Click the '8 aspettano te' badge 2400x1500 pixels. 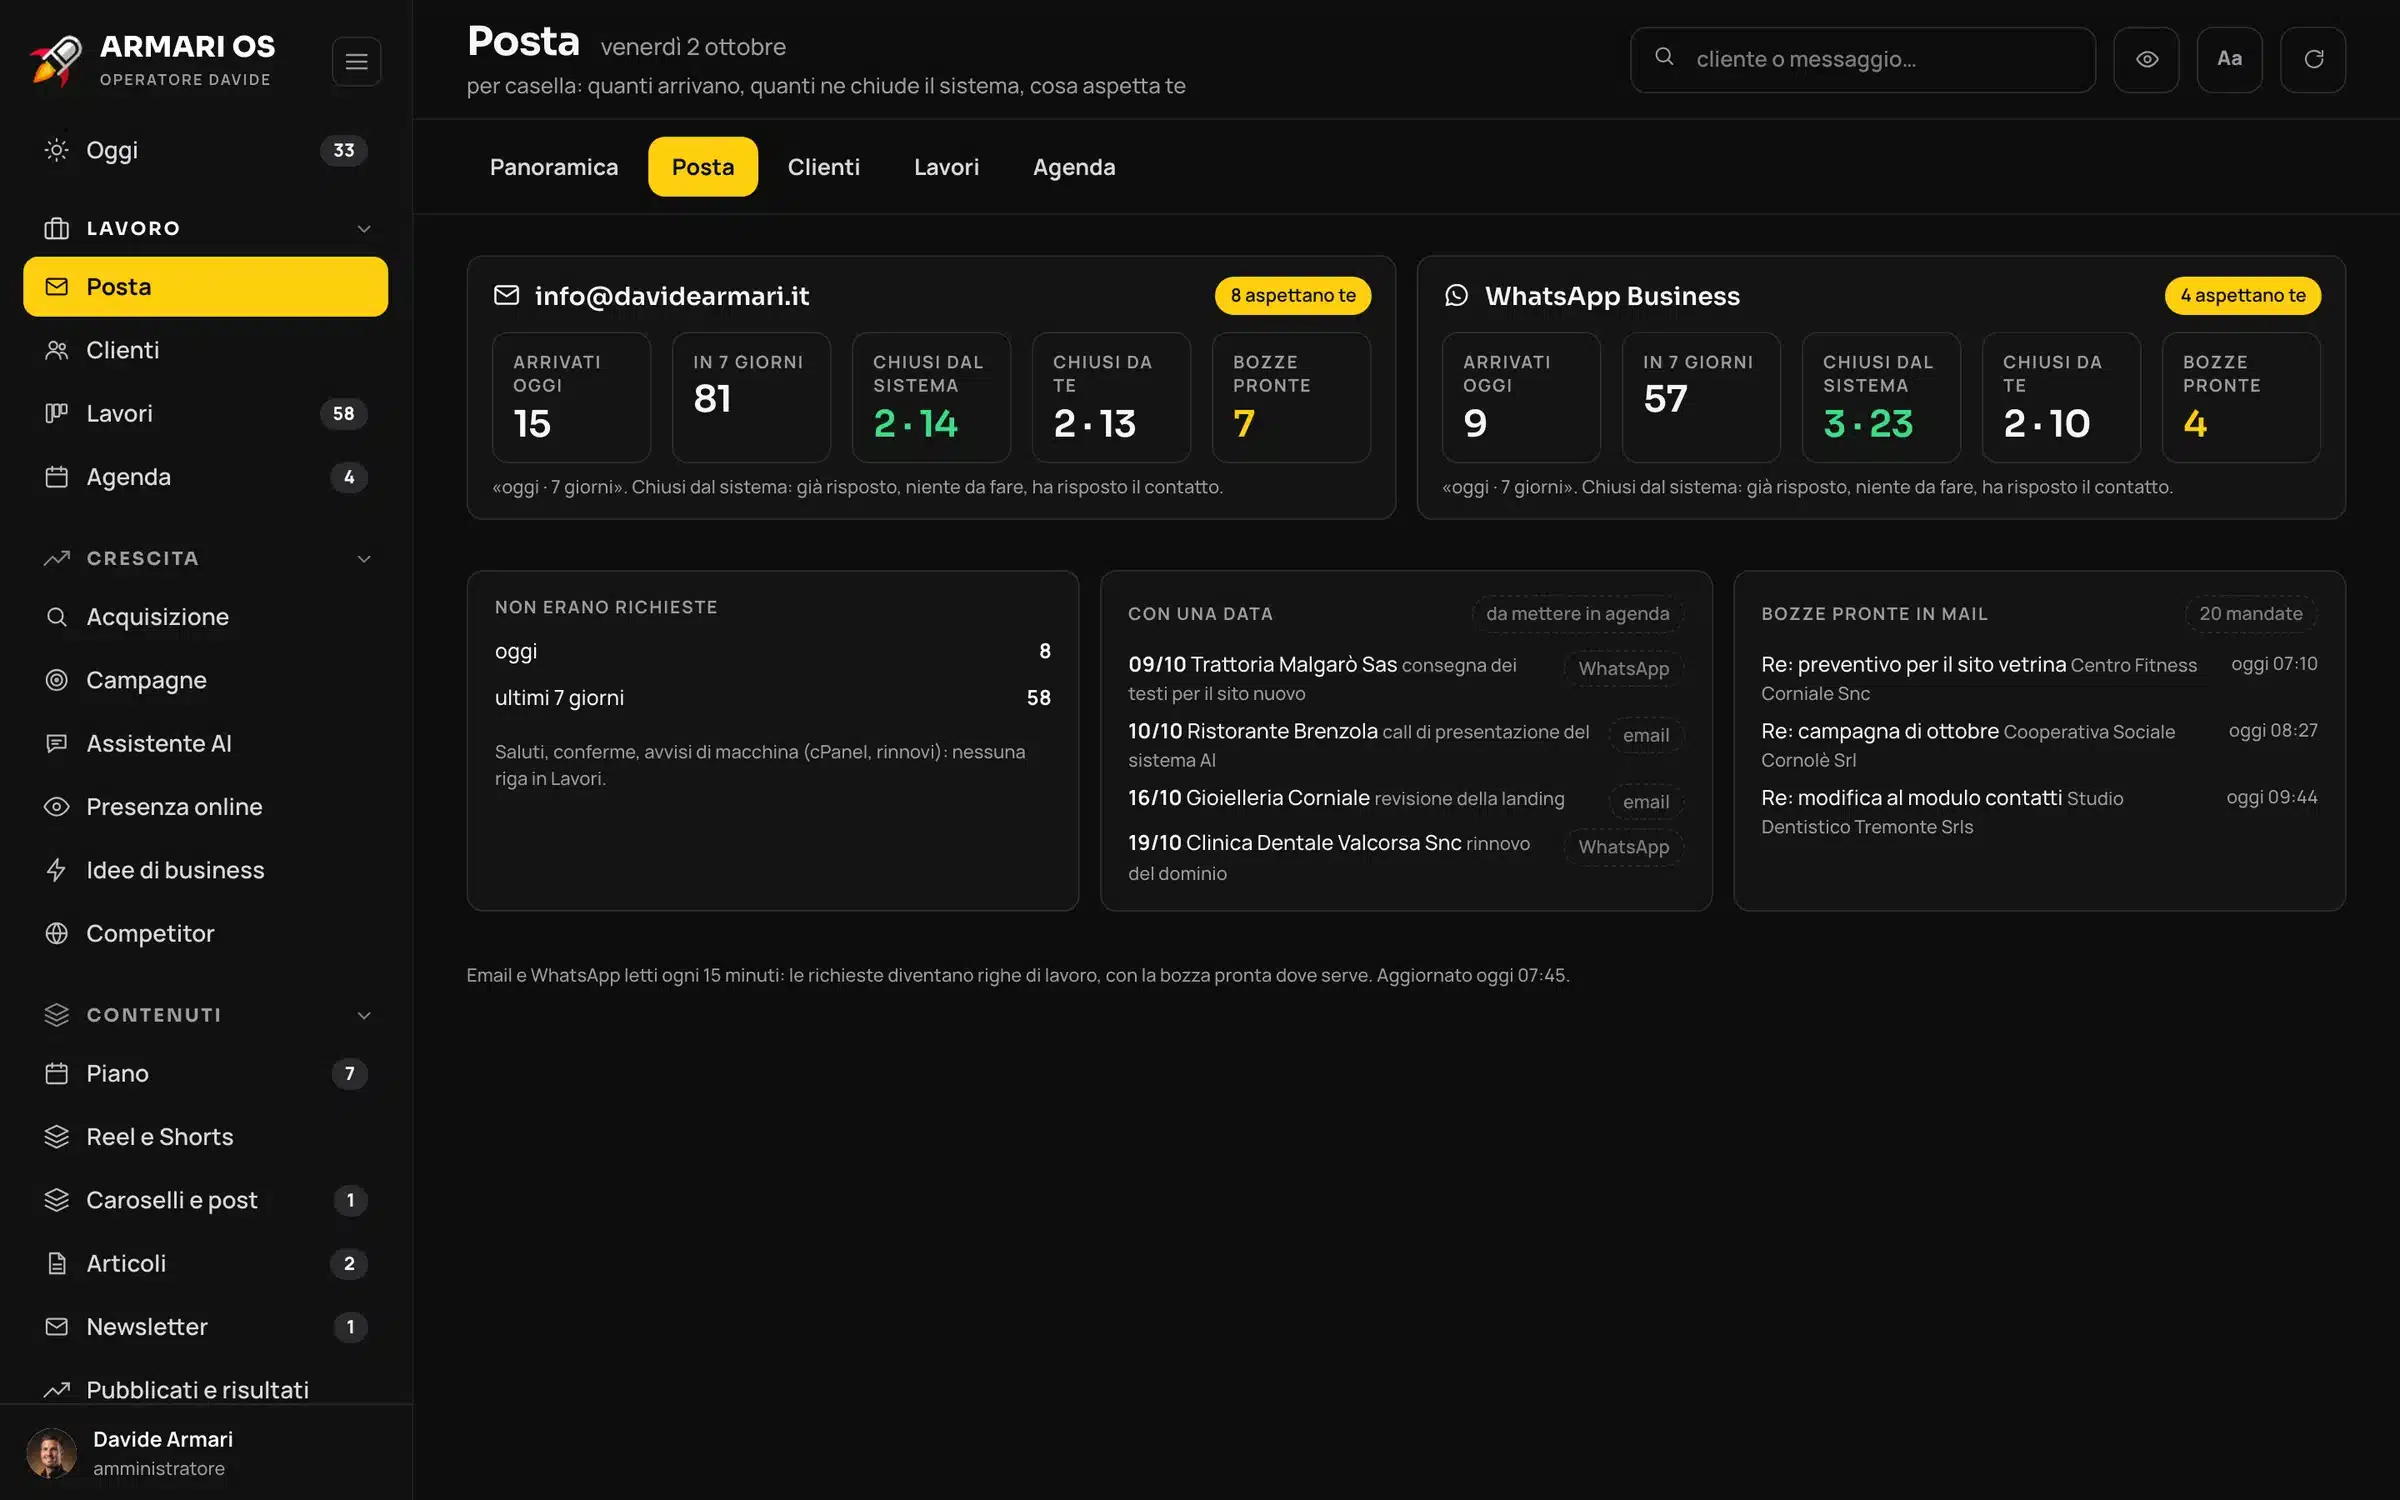(x=1293, y=296)
